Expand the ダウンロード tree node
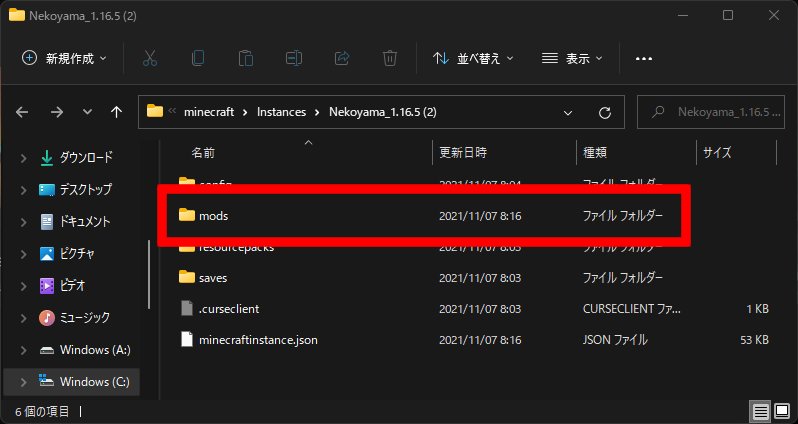 pos(23,158)
